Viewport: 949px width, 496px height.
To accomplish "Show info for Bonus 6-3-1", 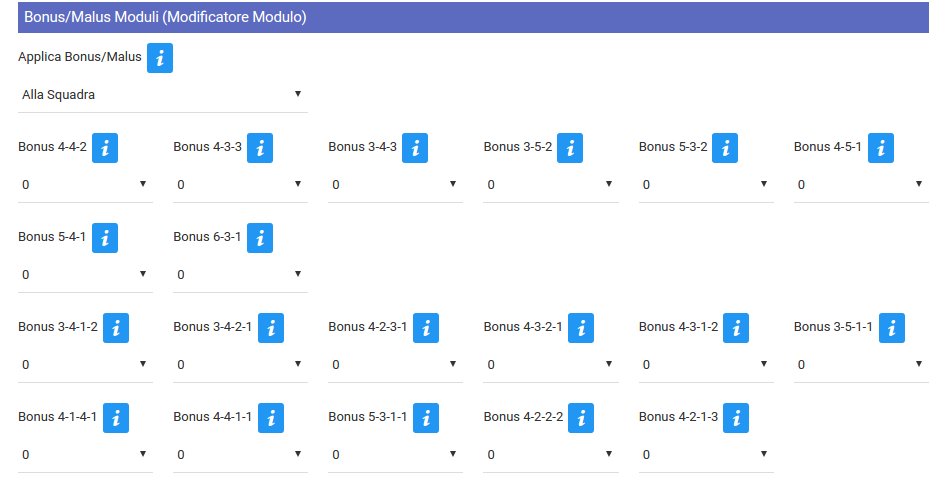I will tap(260, 238).
